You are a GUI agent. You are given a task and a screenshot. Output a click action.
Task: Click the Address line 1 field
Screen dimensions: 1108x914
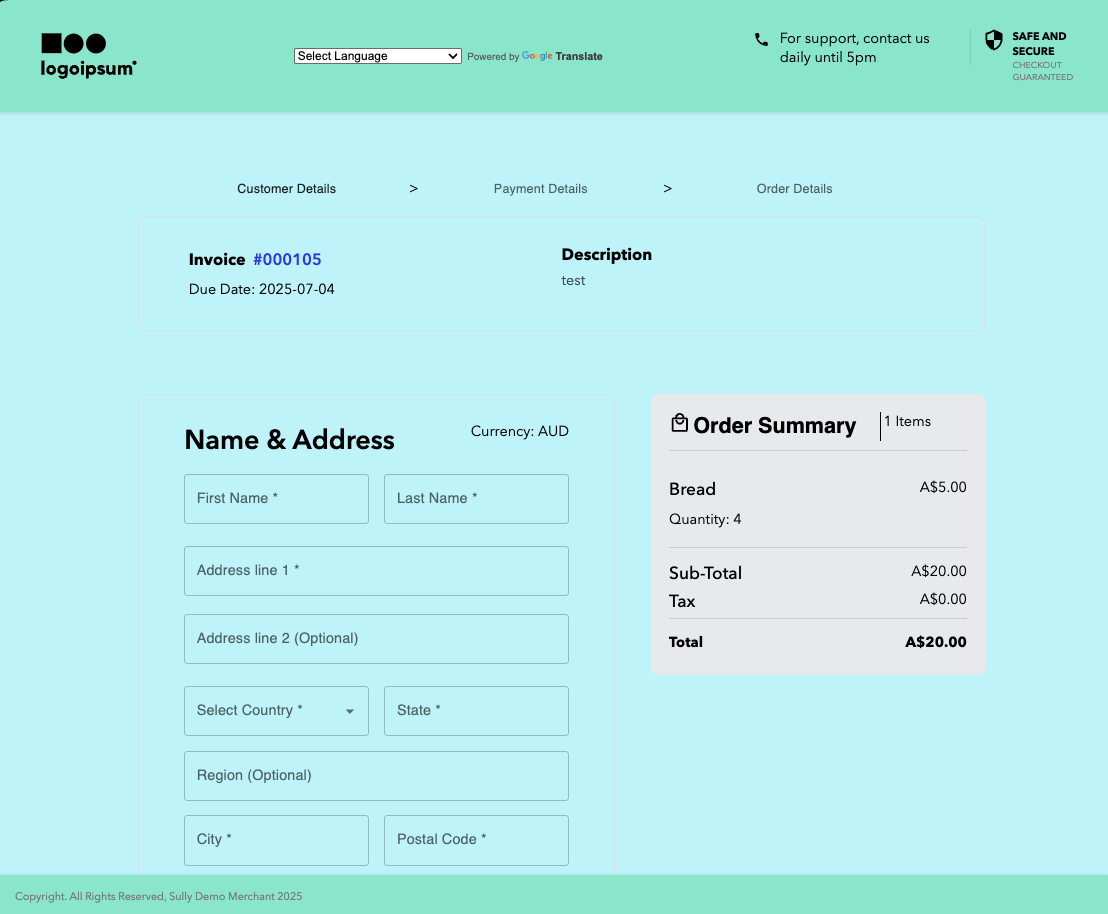pos(376,571)
